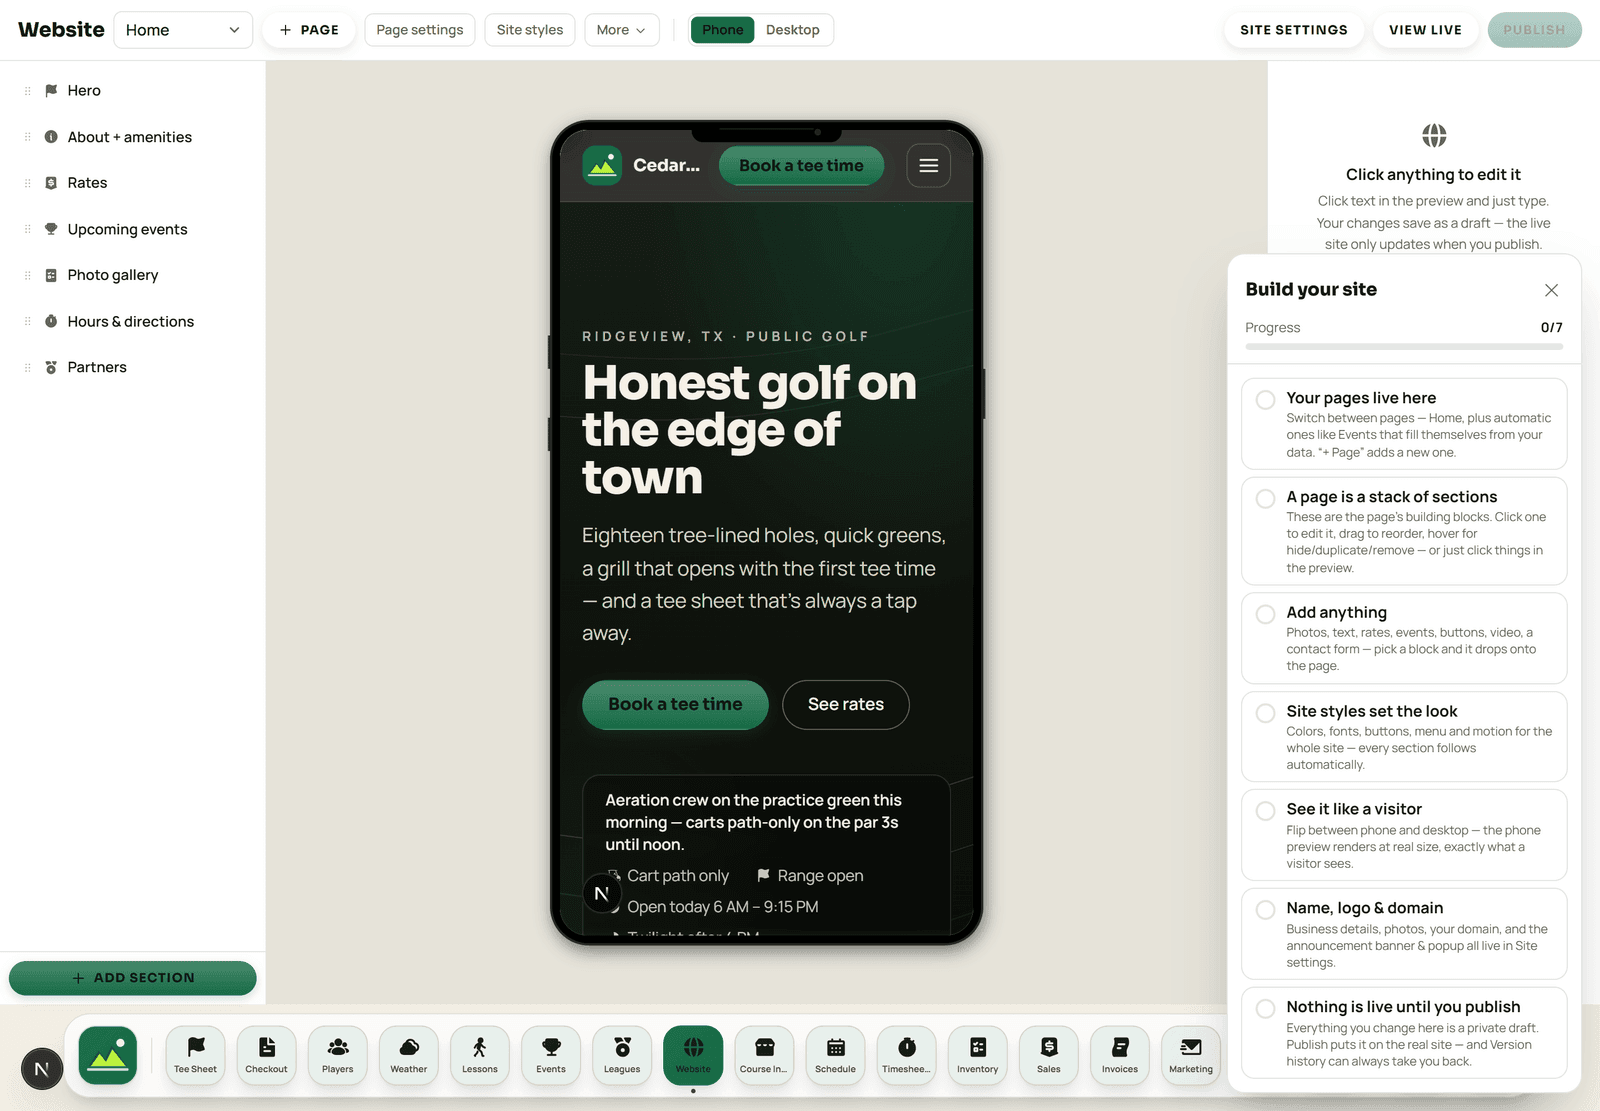
Task: Open the Leagues app in dock
Action: (621, 1055)
